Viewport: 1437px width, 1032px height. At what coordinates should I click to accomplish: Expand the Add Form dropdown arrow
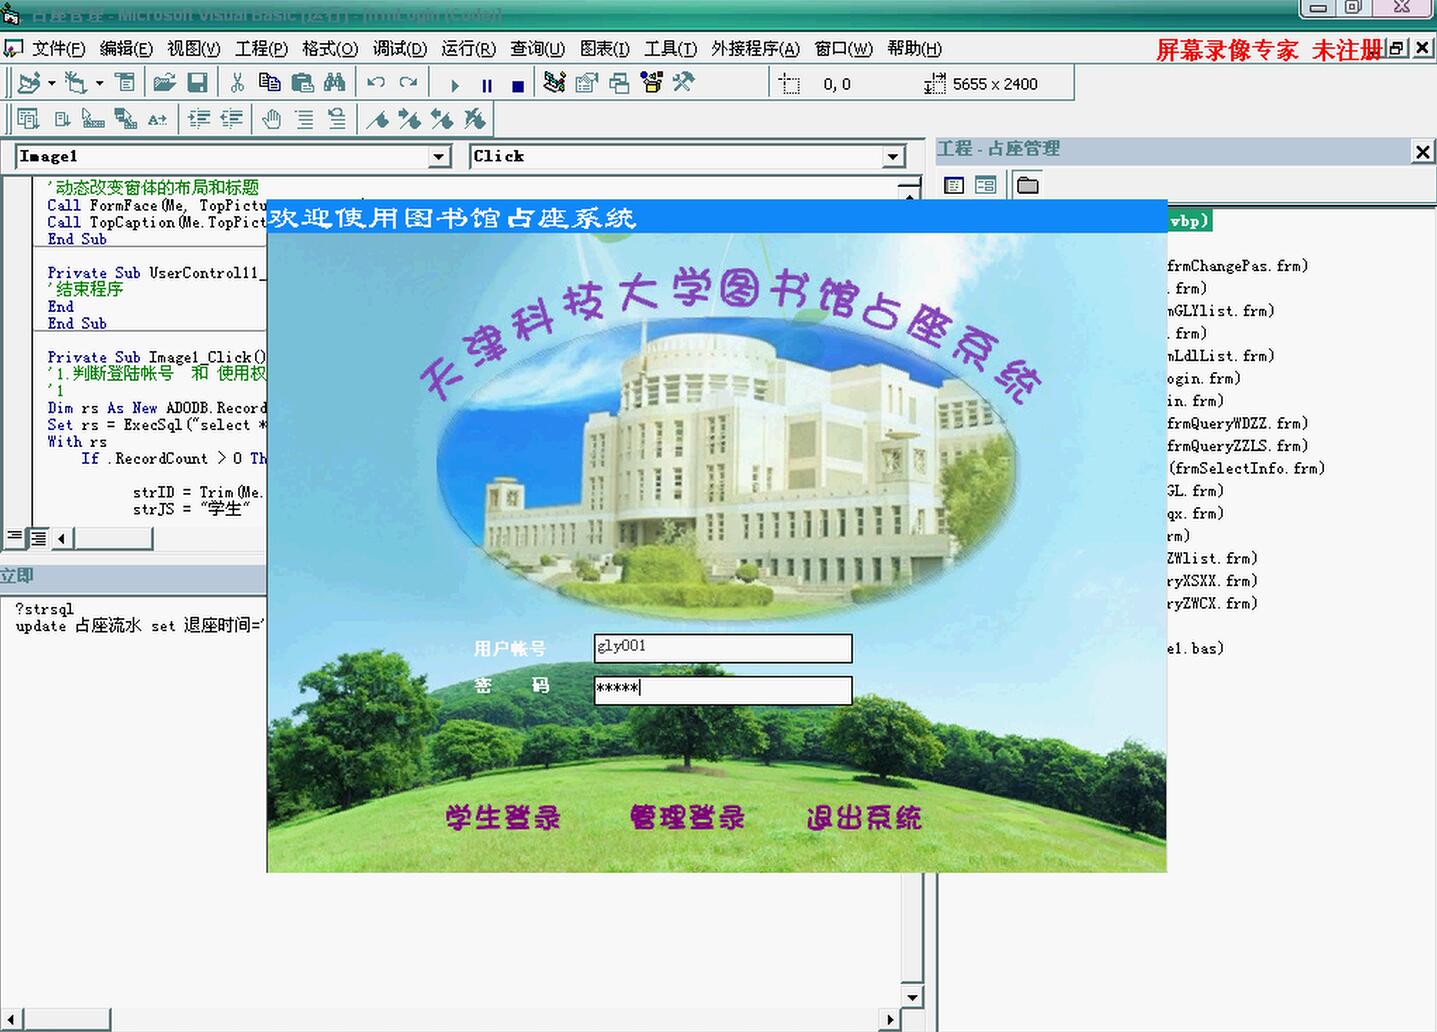pos(99,84)
